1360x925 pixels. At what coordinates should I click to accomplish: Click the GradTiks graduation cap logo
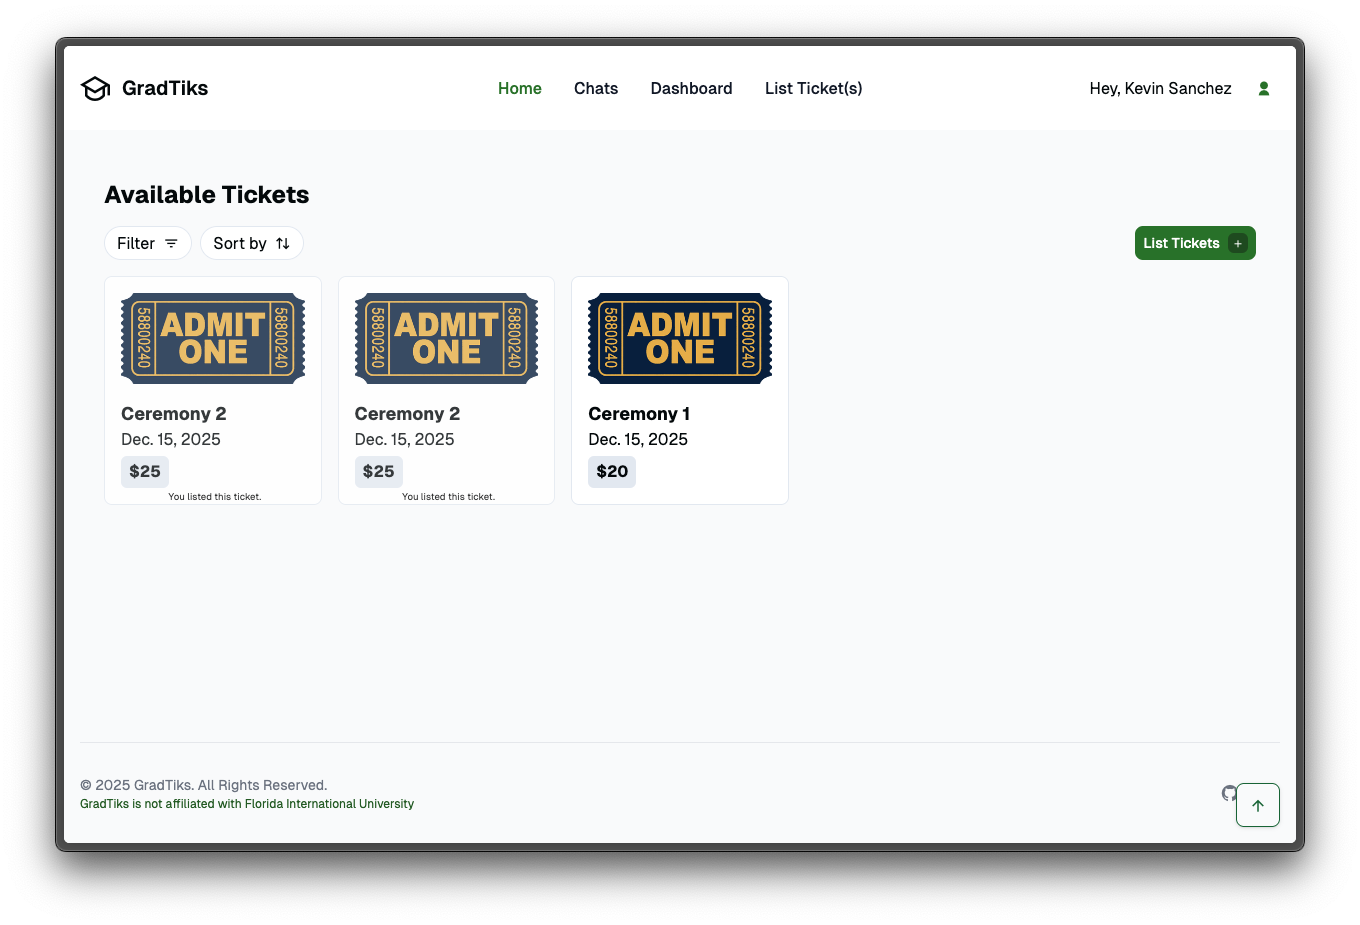(95, 89)
